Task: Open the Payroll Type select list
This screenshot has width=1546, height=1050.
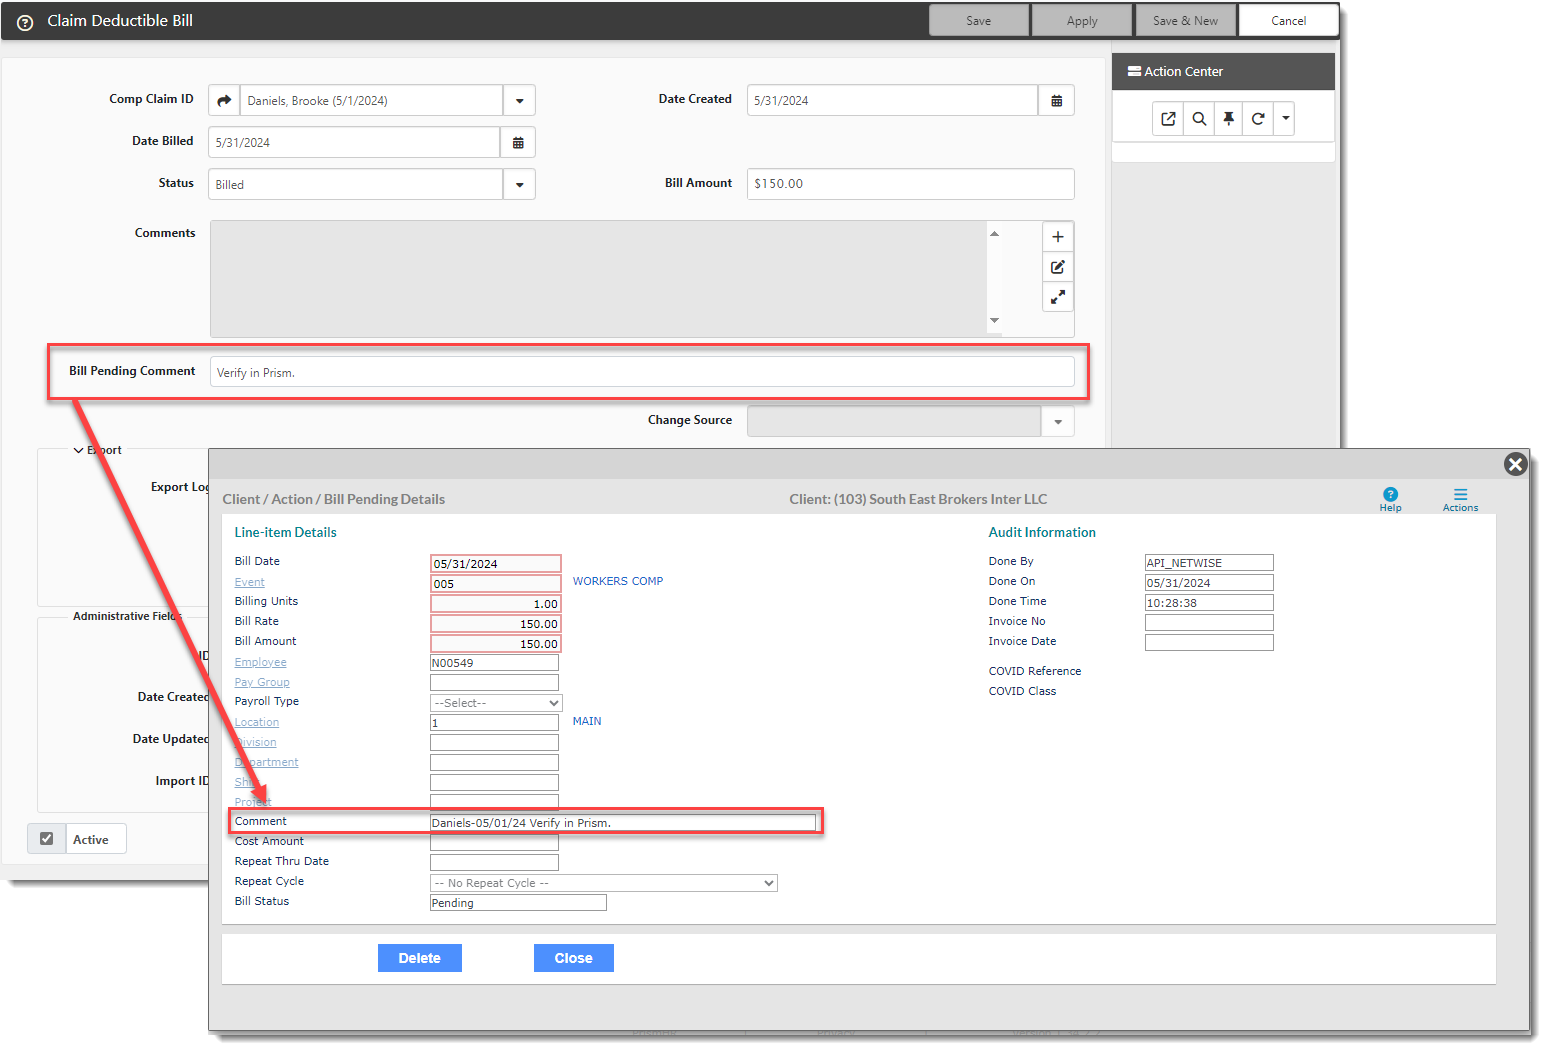Action: 496,703
